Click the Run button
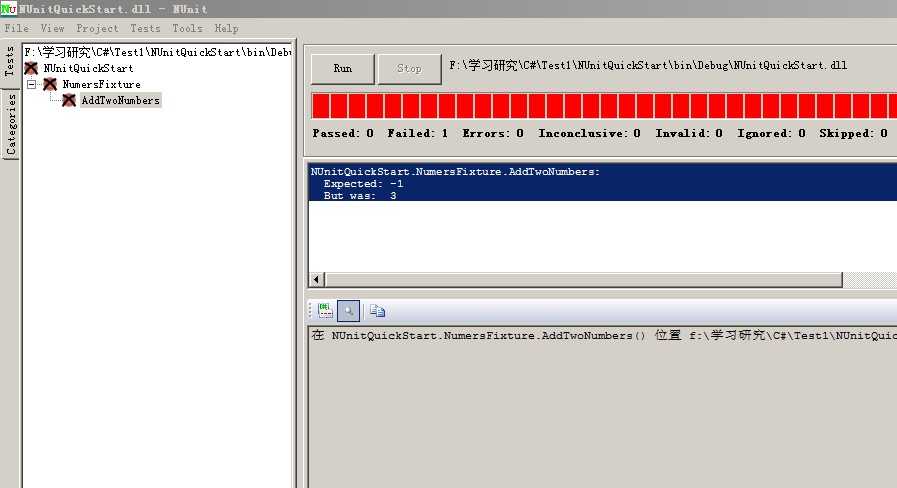This screenshot has height=488, width=897. [343, 69]
